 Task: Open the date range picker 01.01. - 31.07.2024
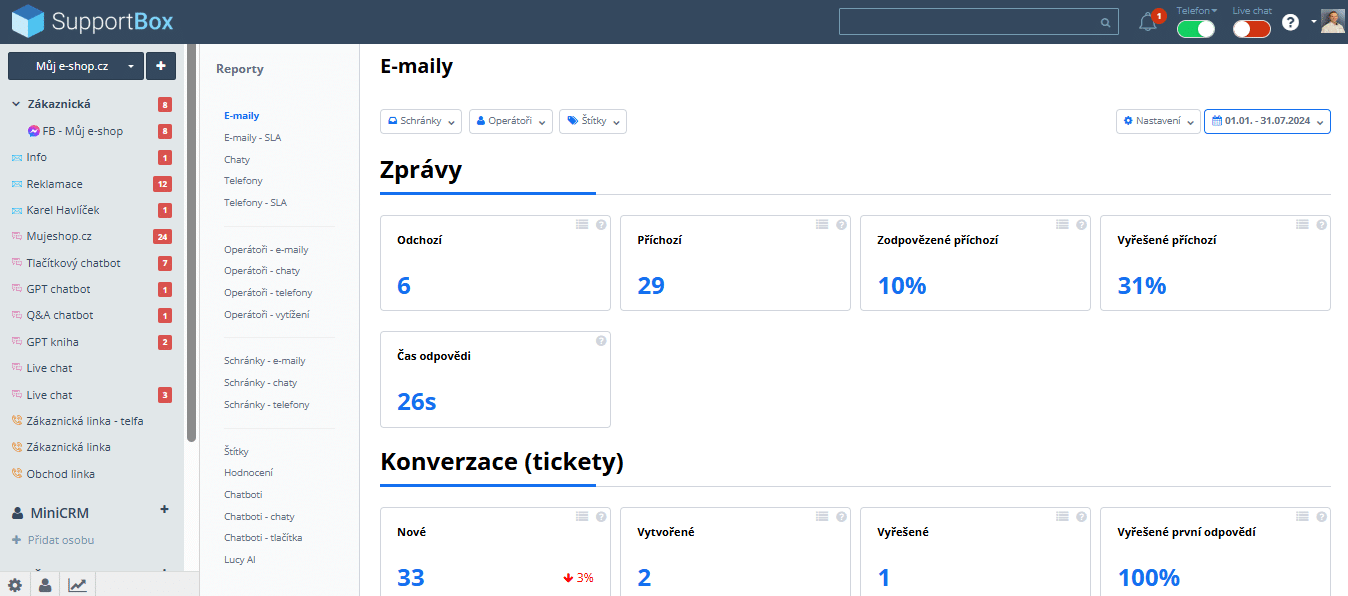[1267, 121]
